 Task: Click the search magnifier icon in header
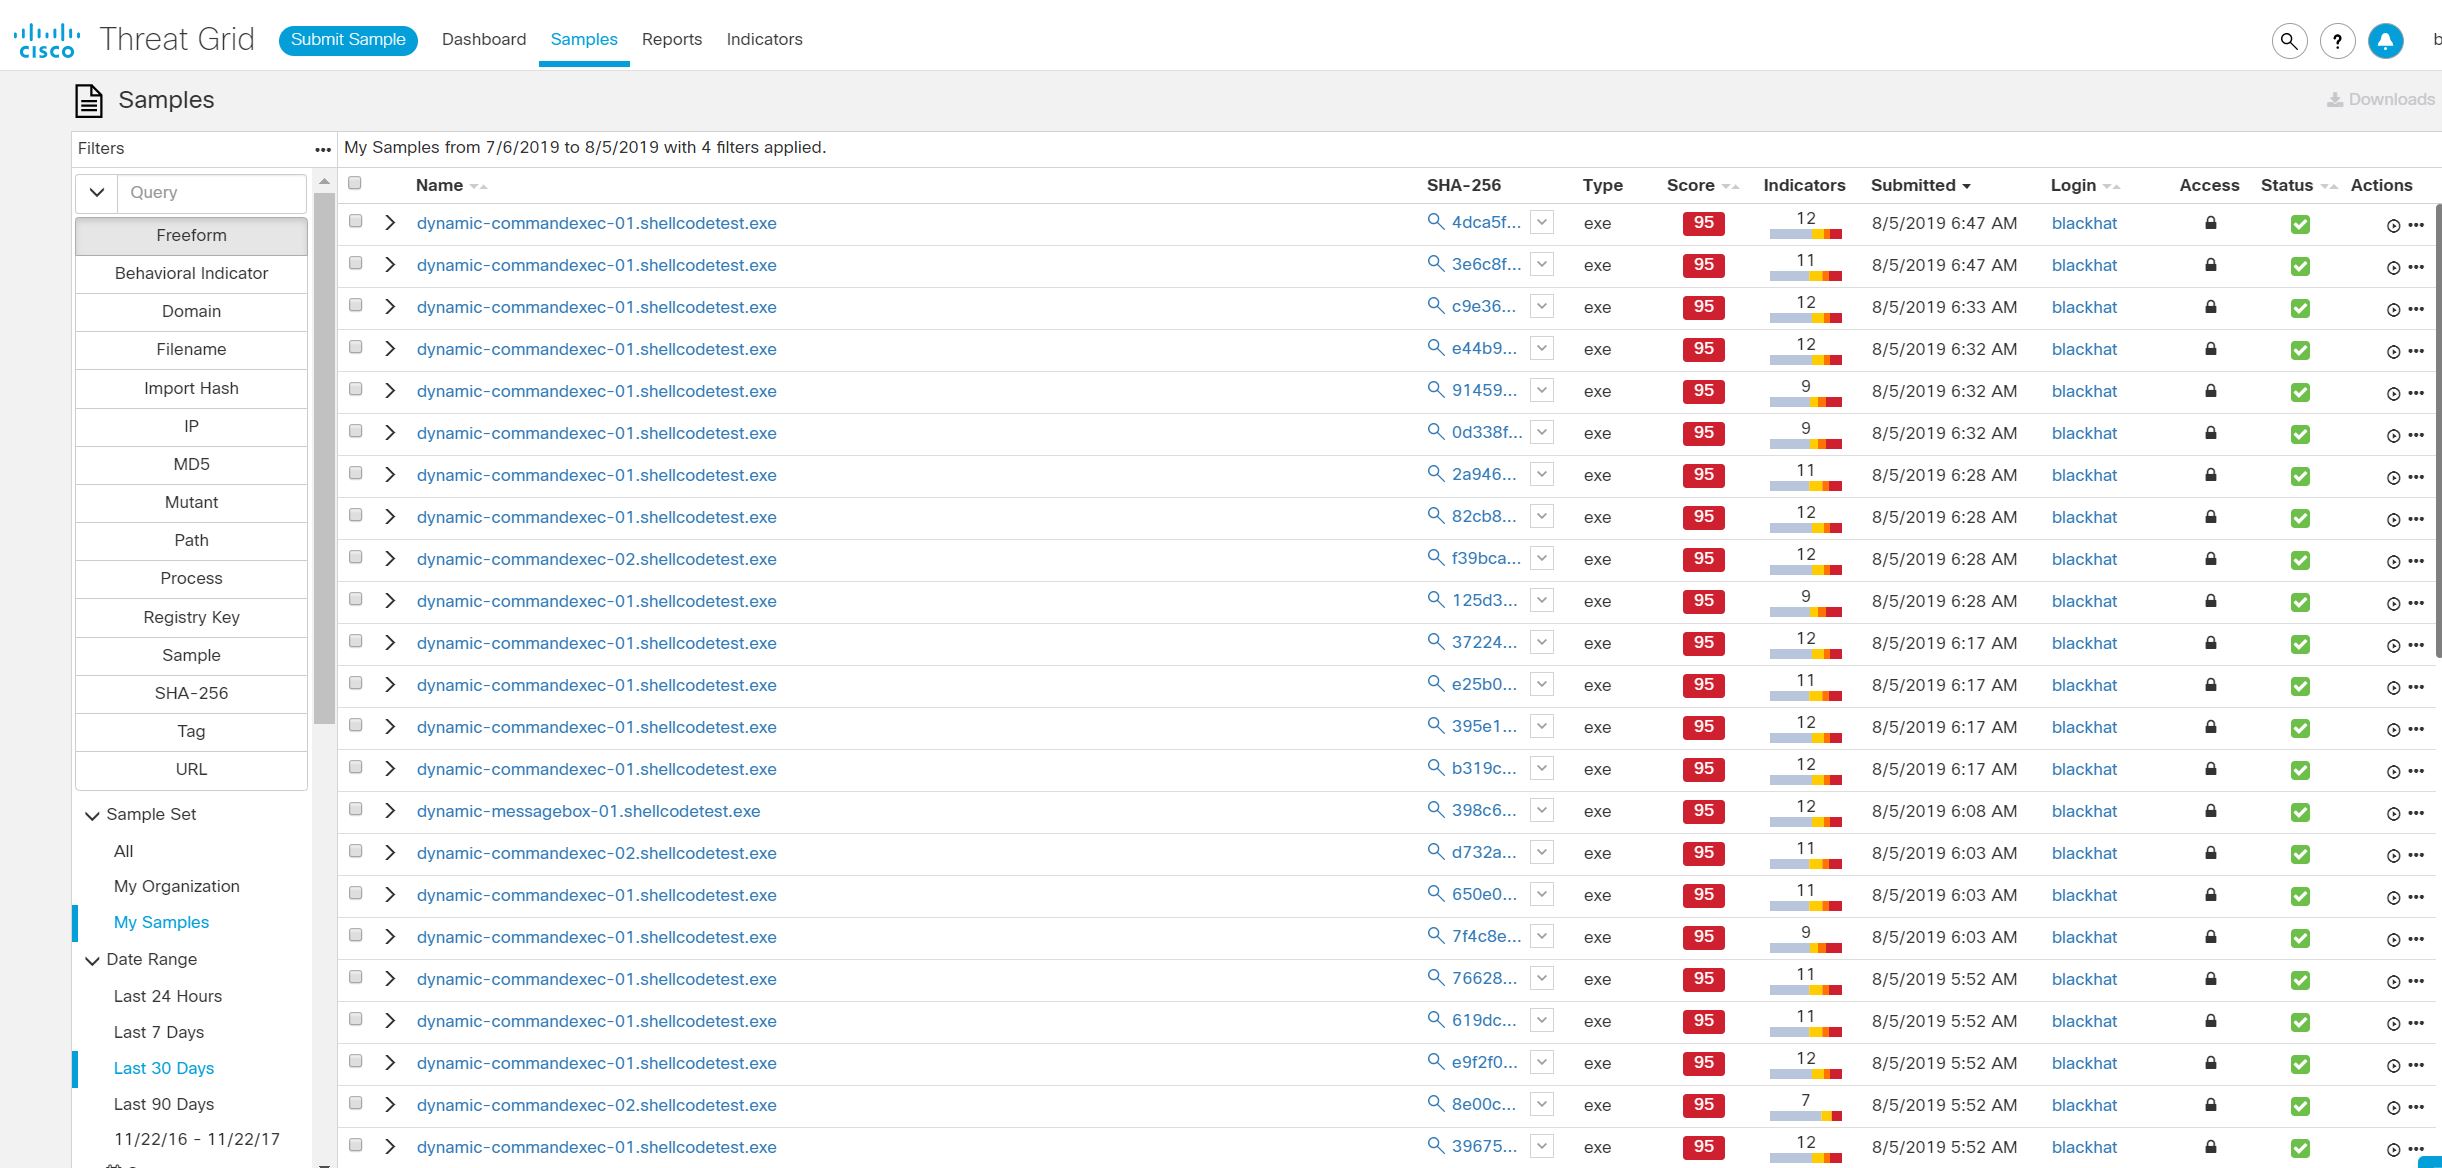pos(2289,41)
